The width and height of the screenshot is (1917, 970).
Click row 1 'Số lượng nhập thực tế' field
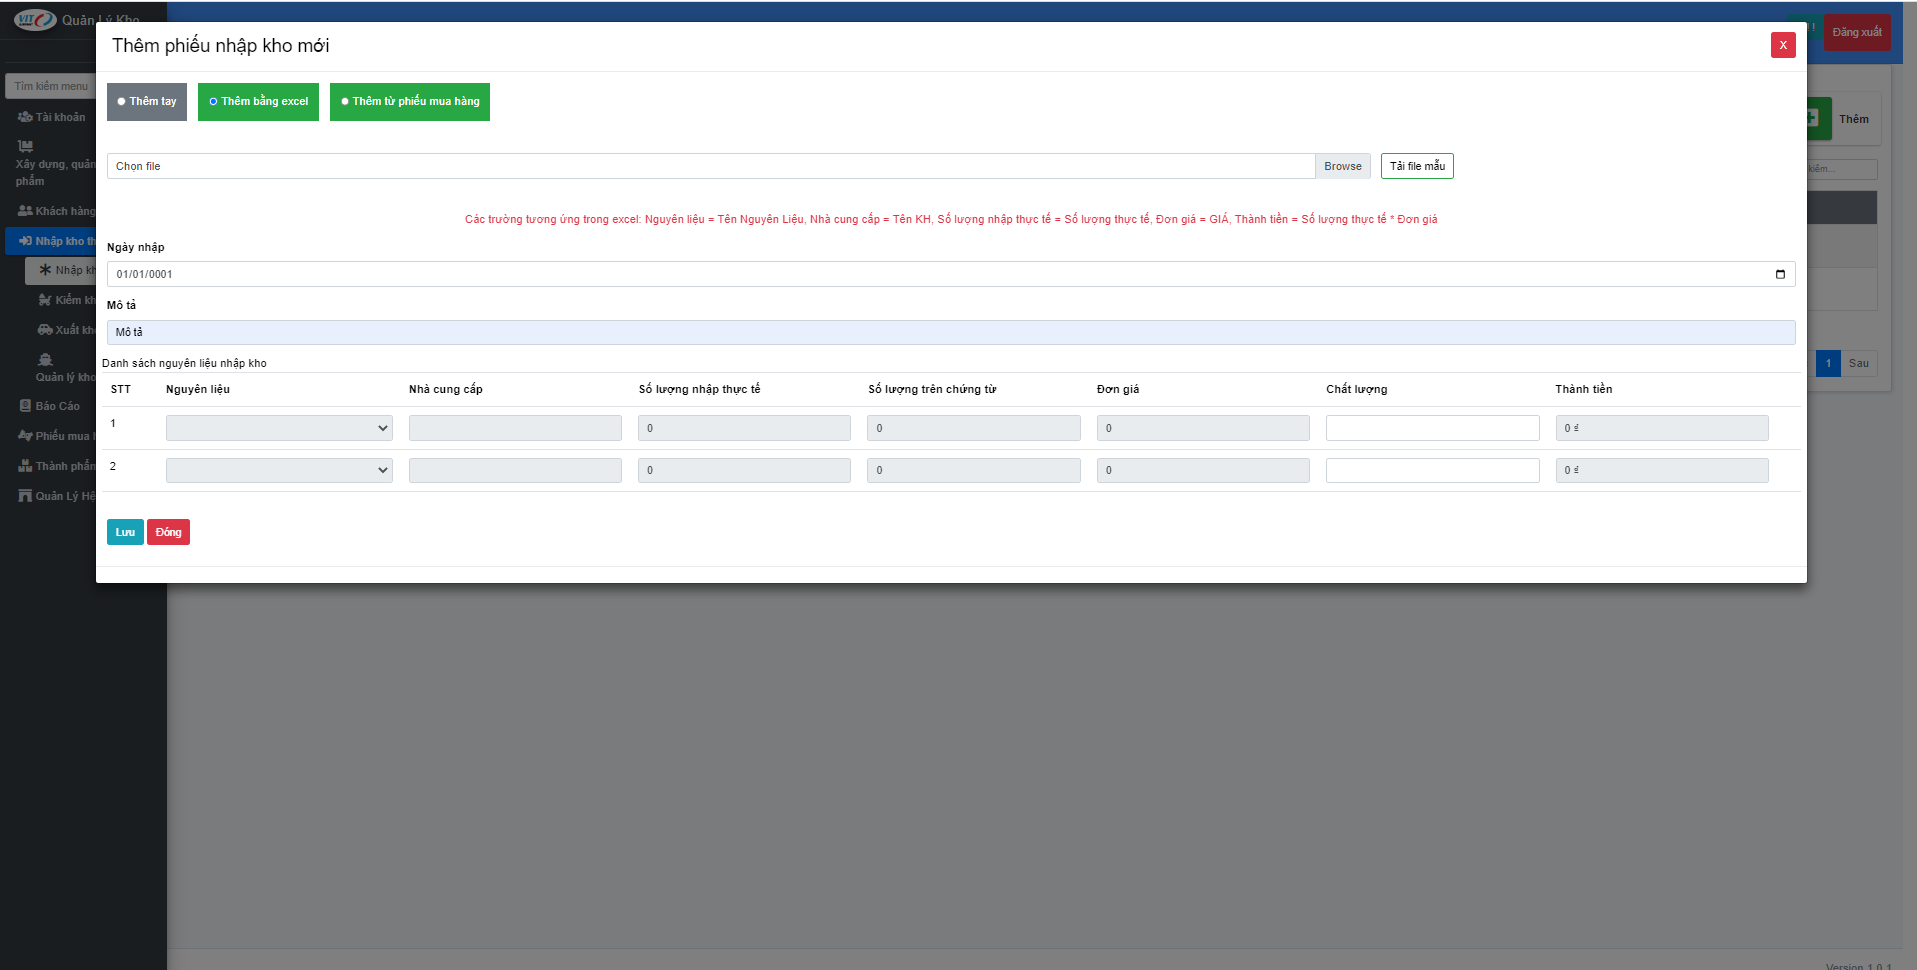(744, 428)
